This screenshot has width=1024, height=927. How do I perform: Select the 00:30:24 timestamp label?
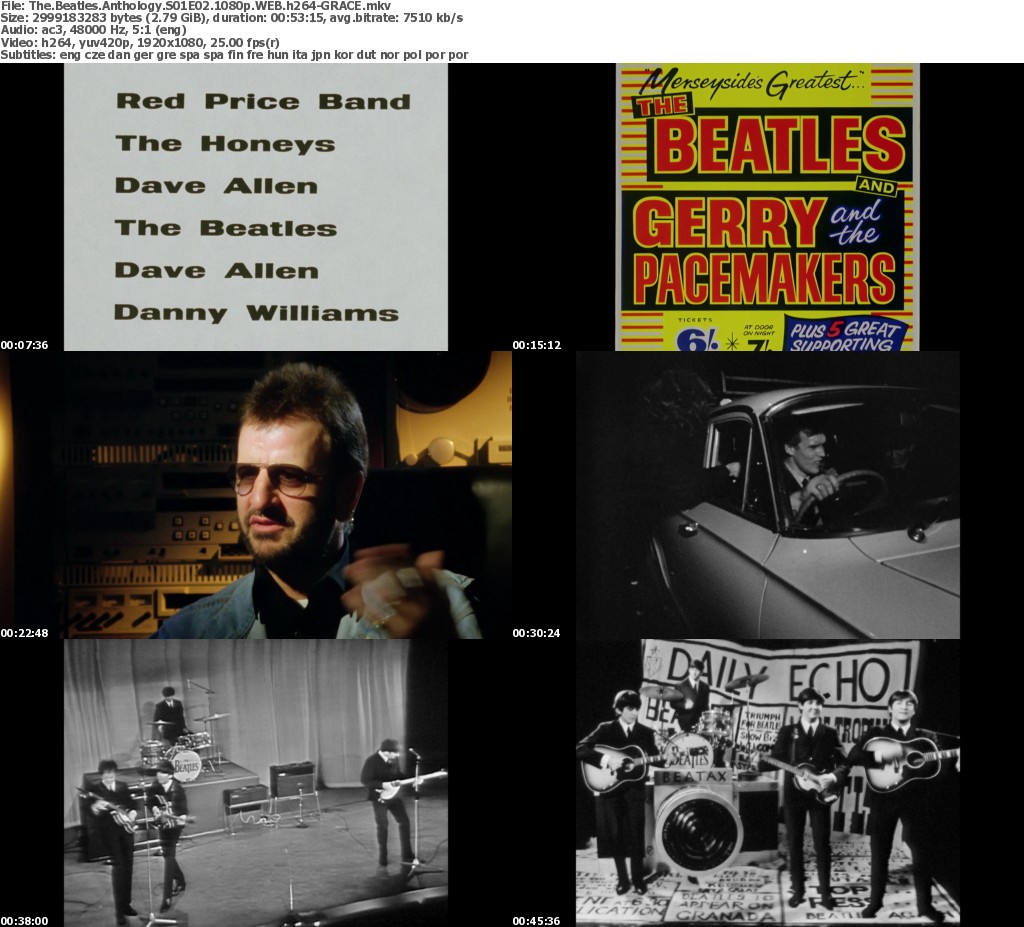537,633
